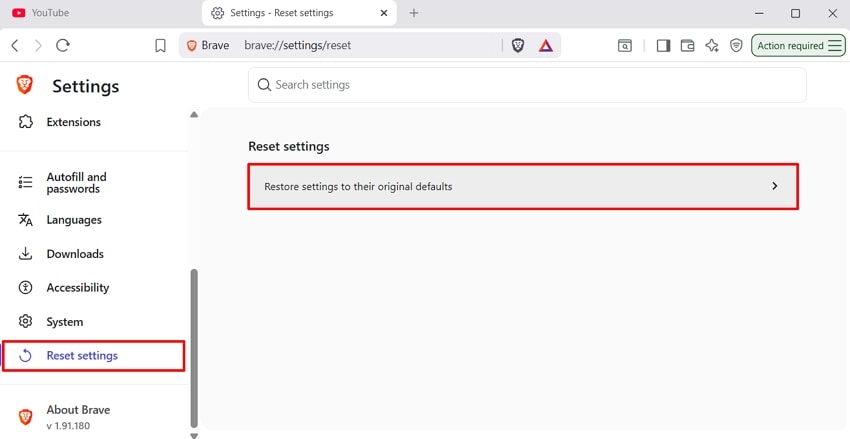Open Downloads settings section
The height and width of the screenshot is (439, 850).
tap(75, 254)
